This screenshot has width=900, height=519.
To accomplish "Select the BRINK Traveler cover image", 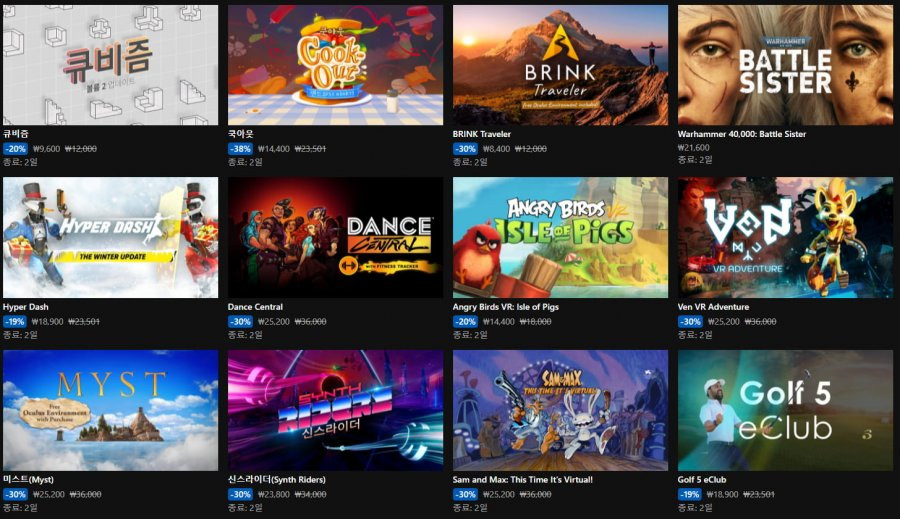I will click(x=560, y=65).
